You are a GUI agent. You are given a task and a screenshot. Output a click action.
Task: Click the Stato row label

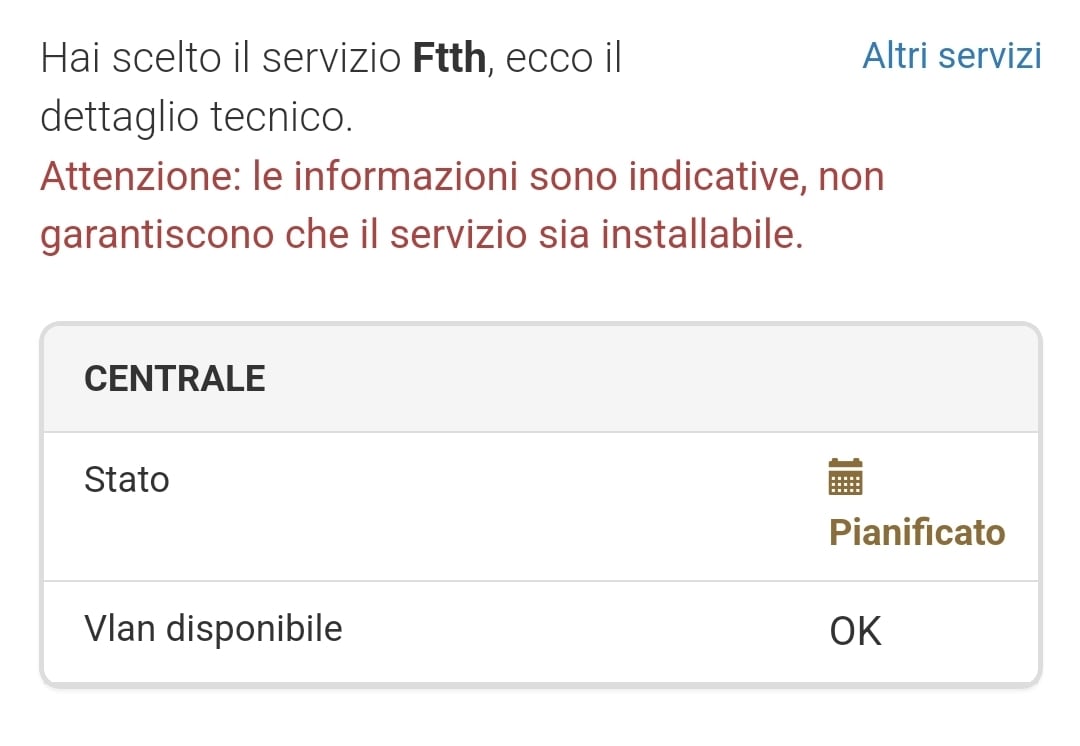(127, 480)
